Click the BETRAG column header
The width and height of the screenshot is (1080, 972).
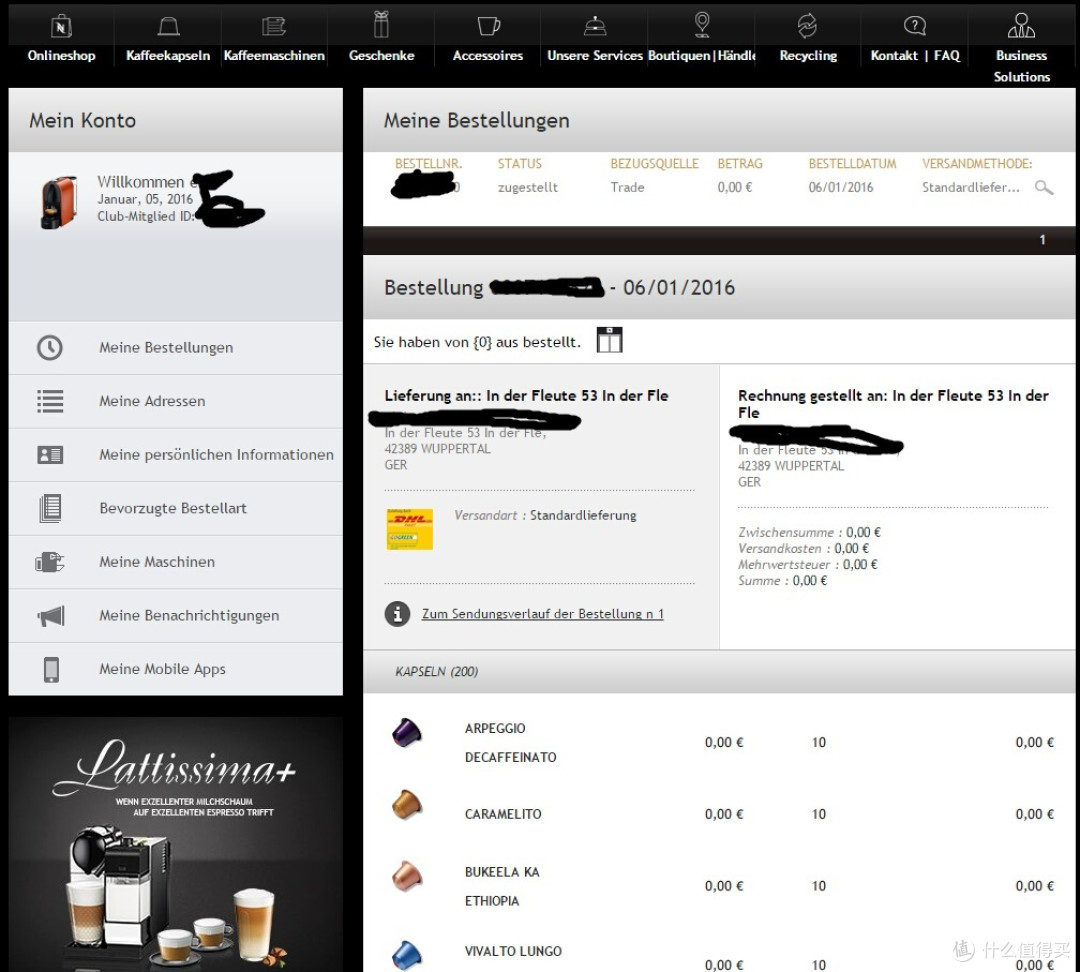[740, 163]
